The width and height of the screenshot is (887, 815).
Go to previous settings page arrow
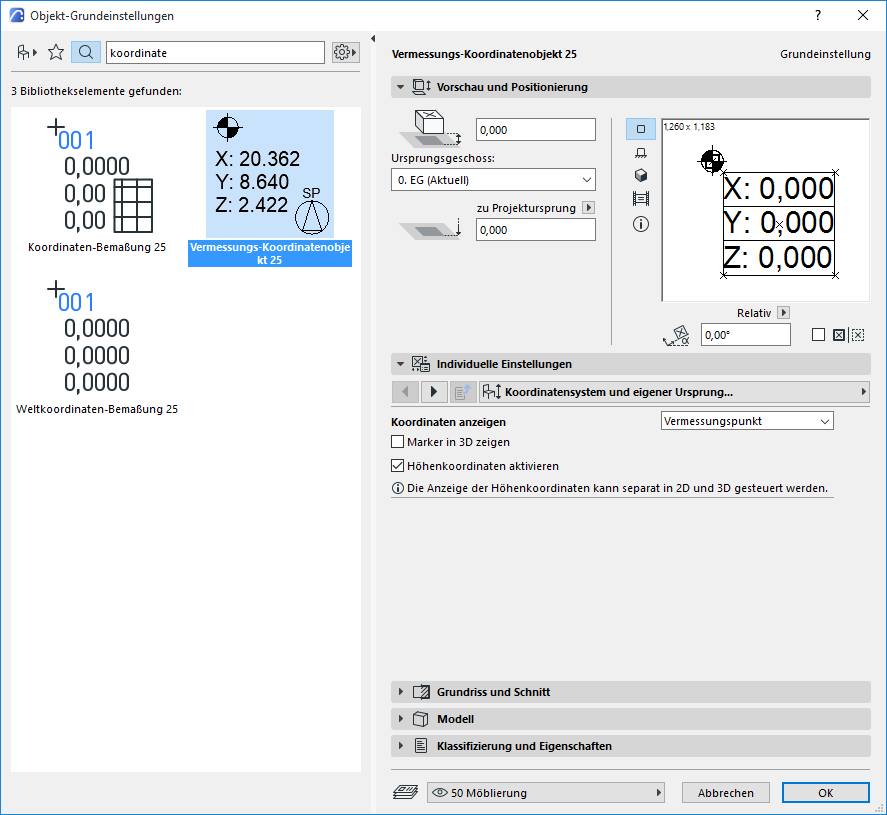(405, 391)
